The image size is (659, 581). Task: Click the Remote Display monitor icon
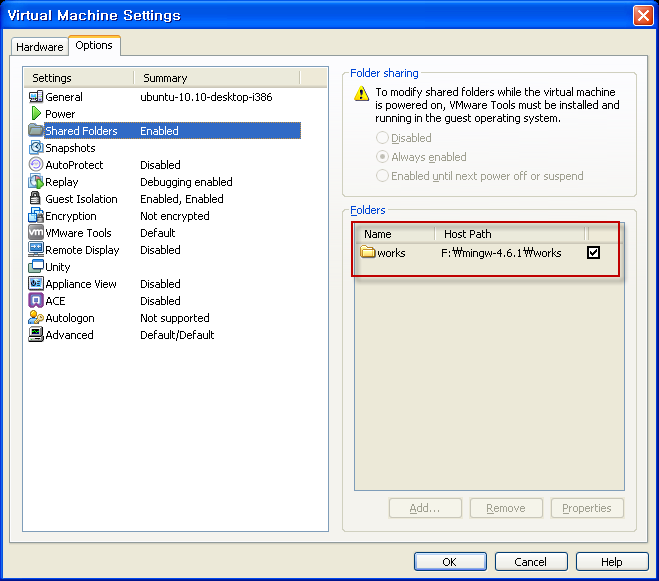36,249
